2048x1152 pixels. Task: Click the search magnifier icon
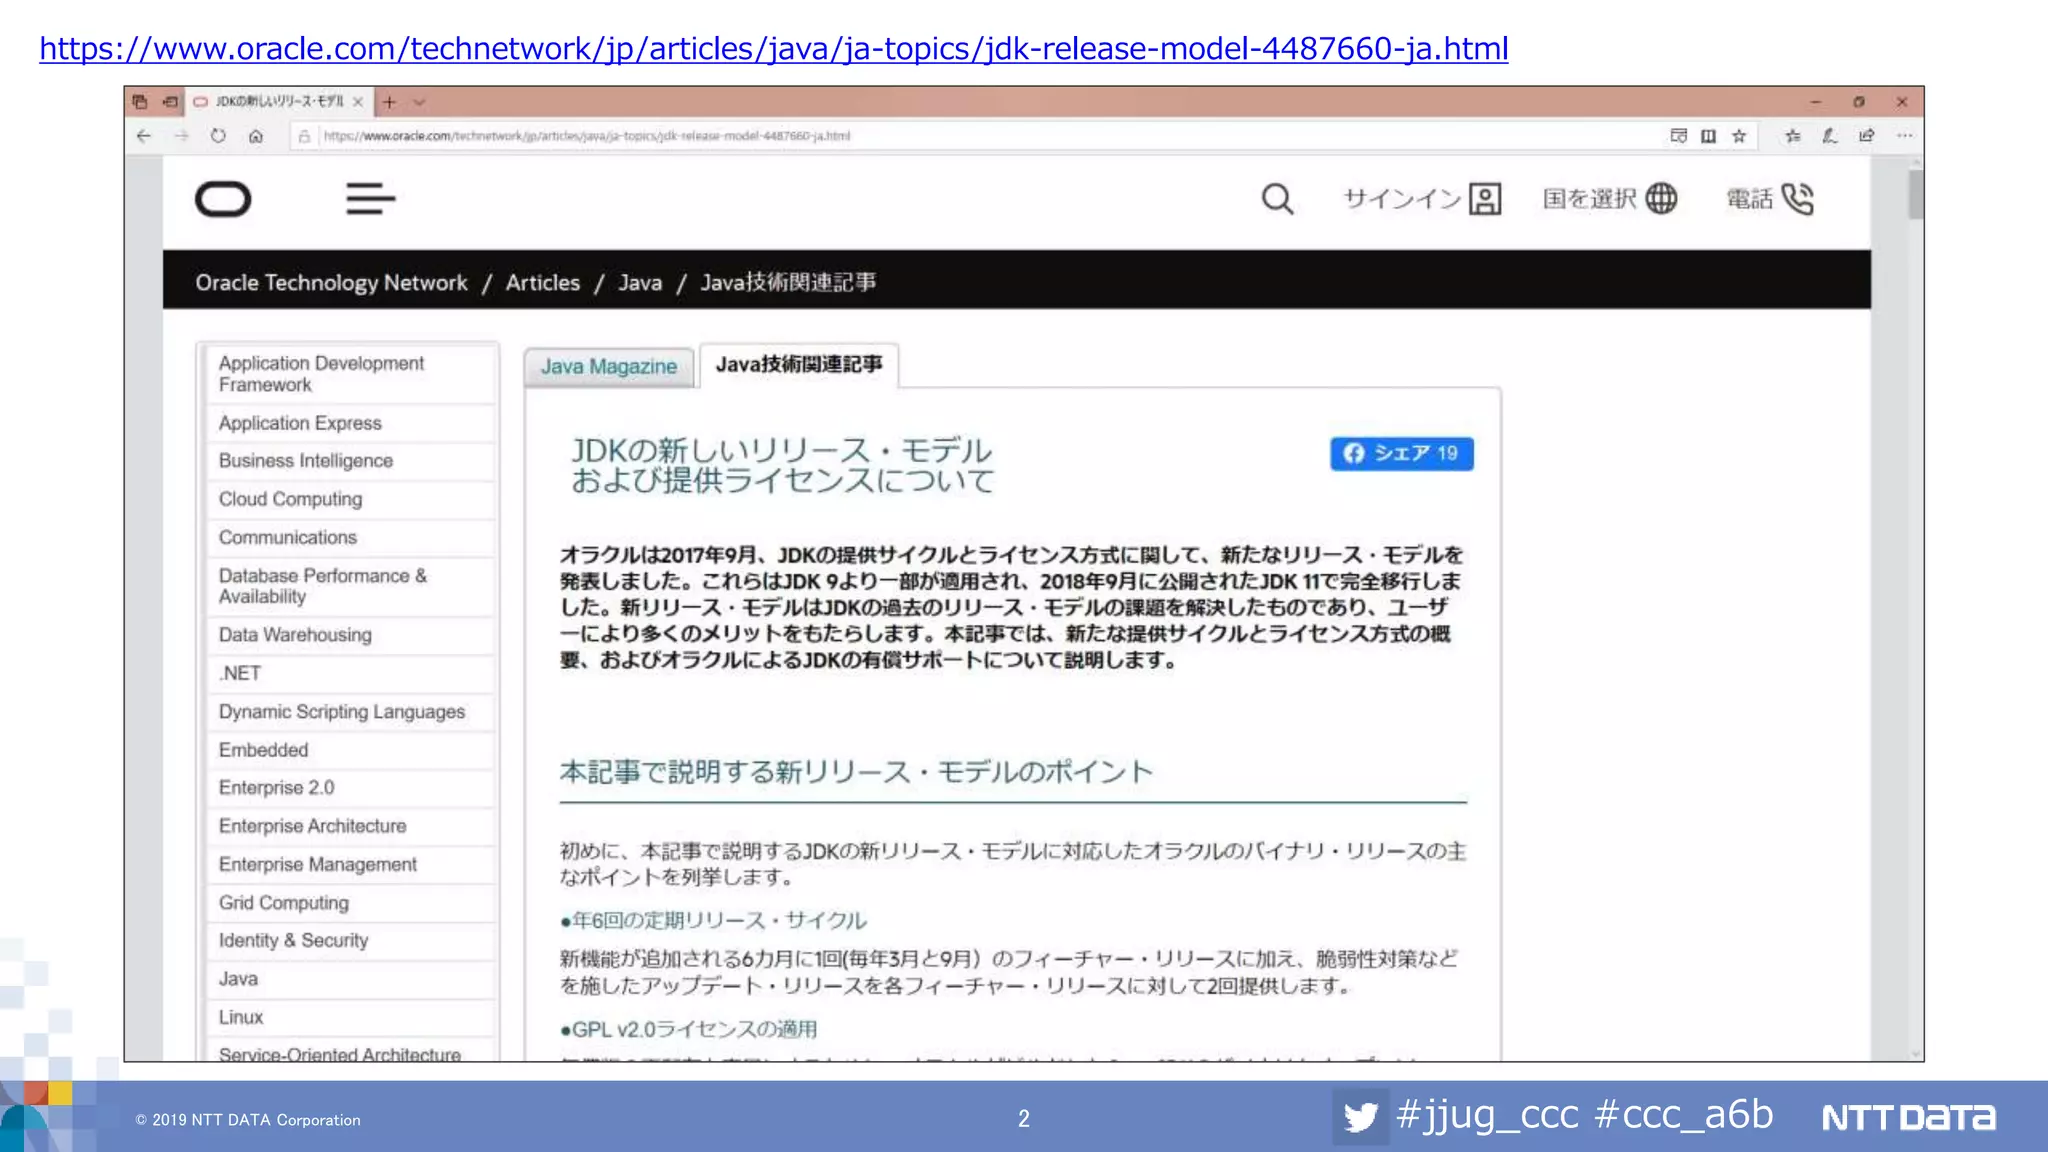point(1277,199)
